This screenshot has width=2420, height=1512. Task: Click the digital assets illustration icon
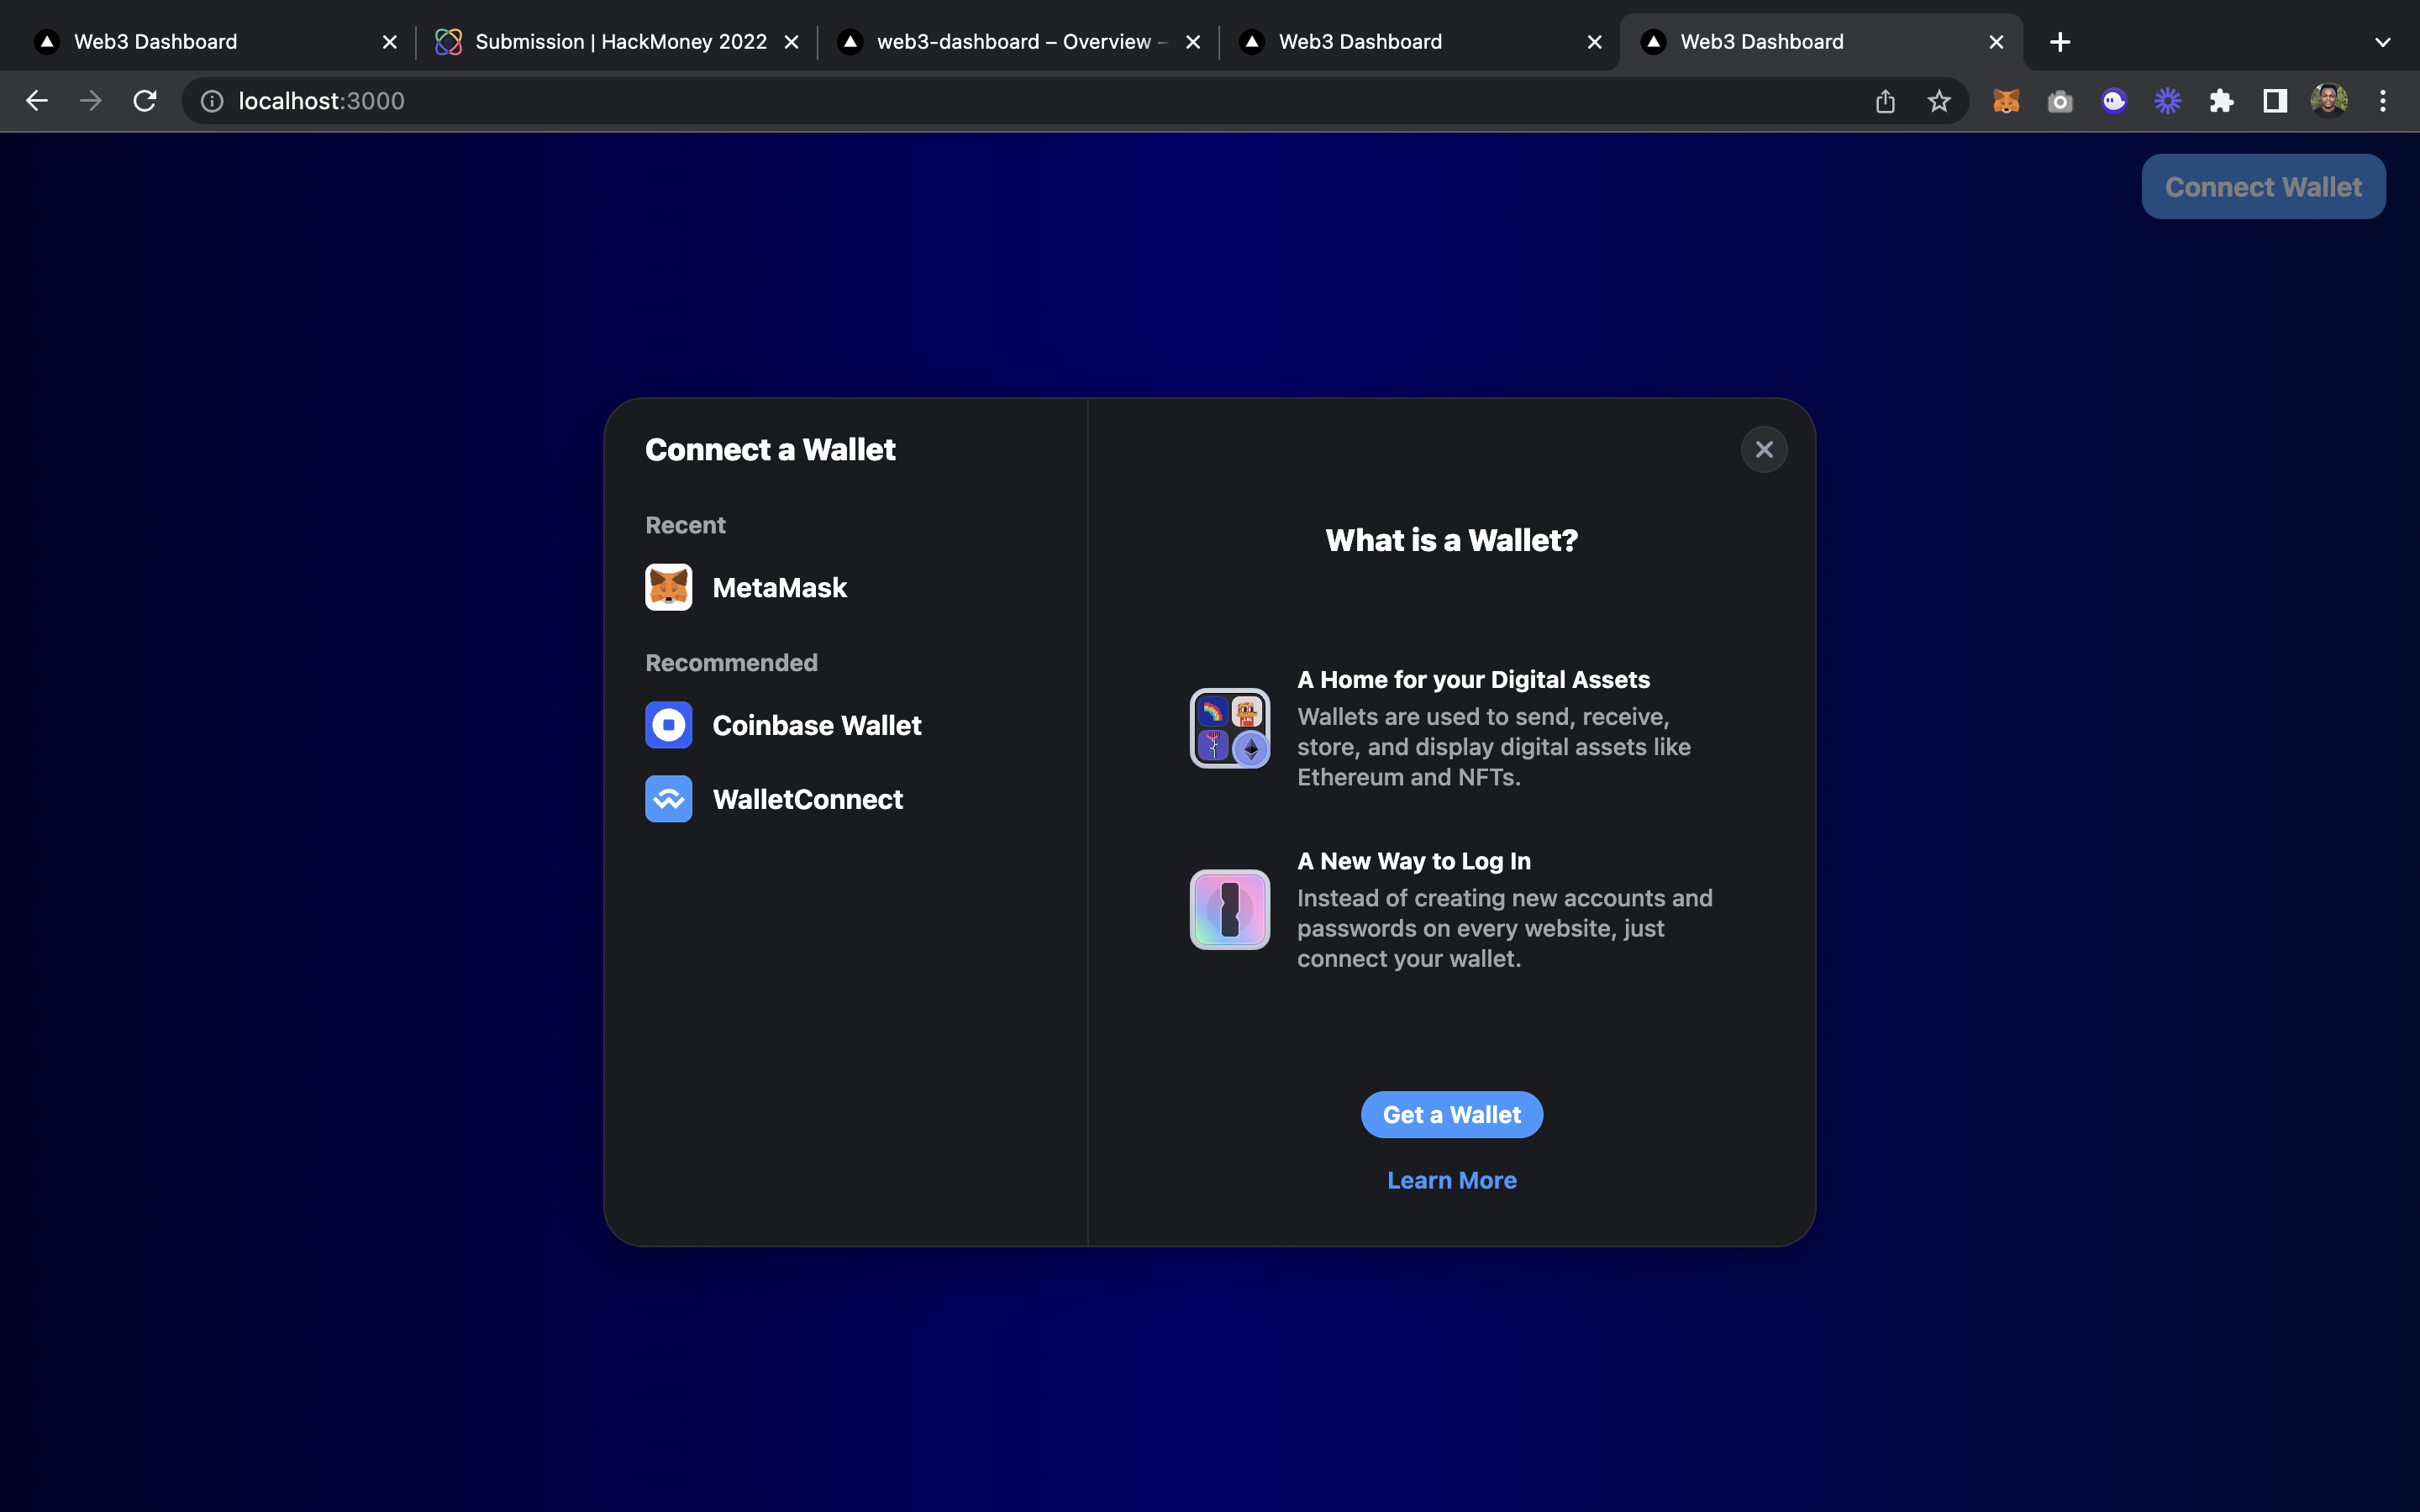1230,727
